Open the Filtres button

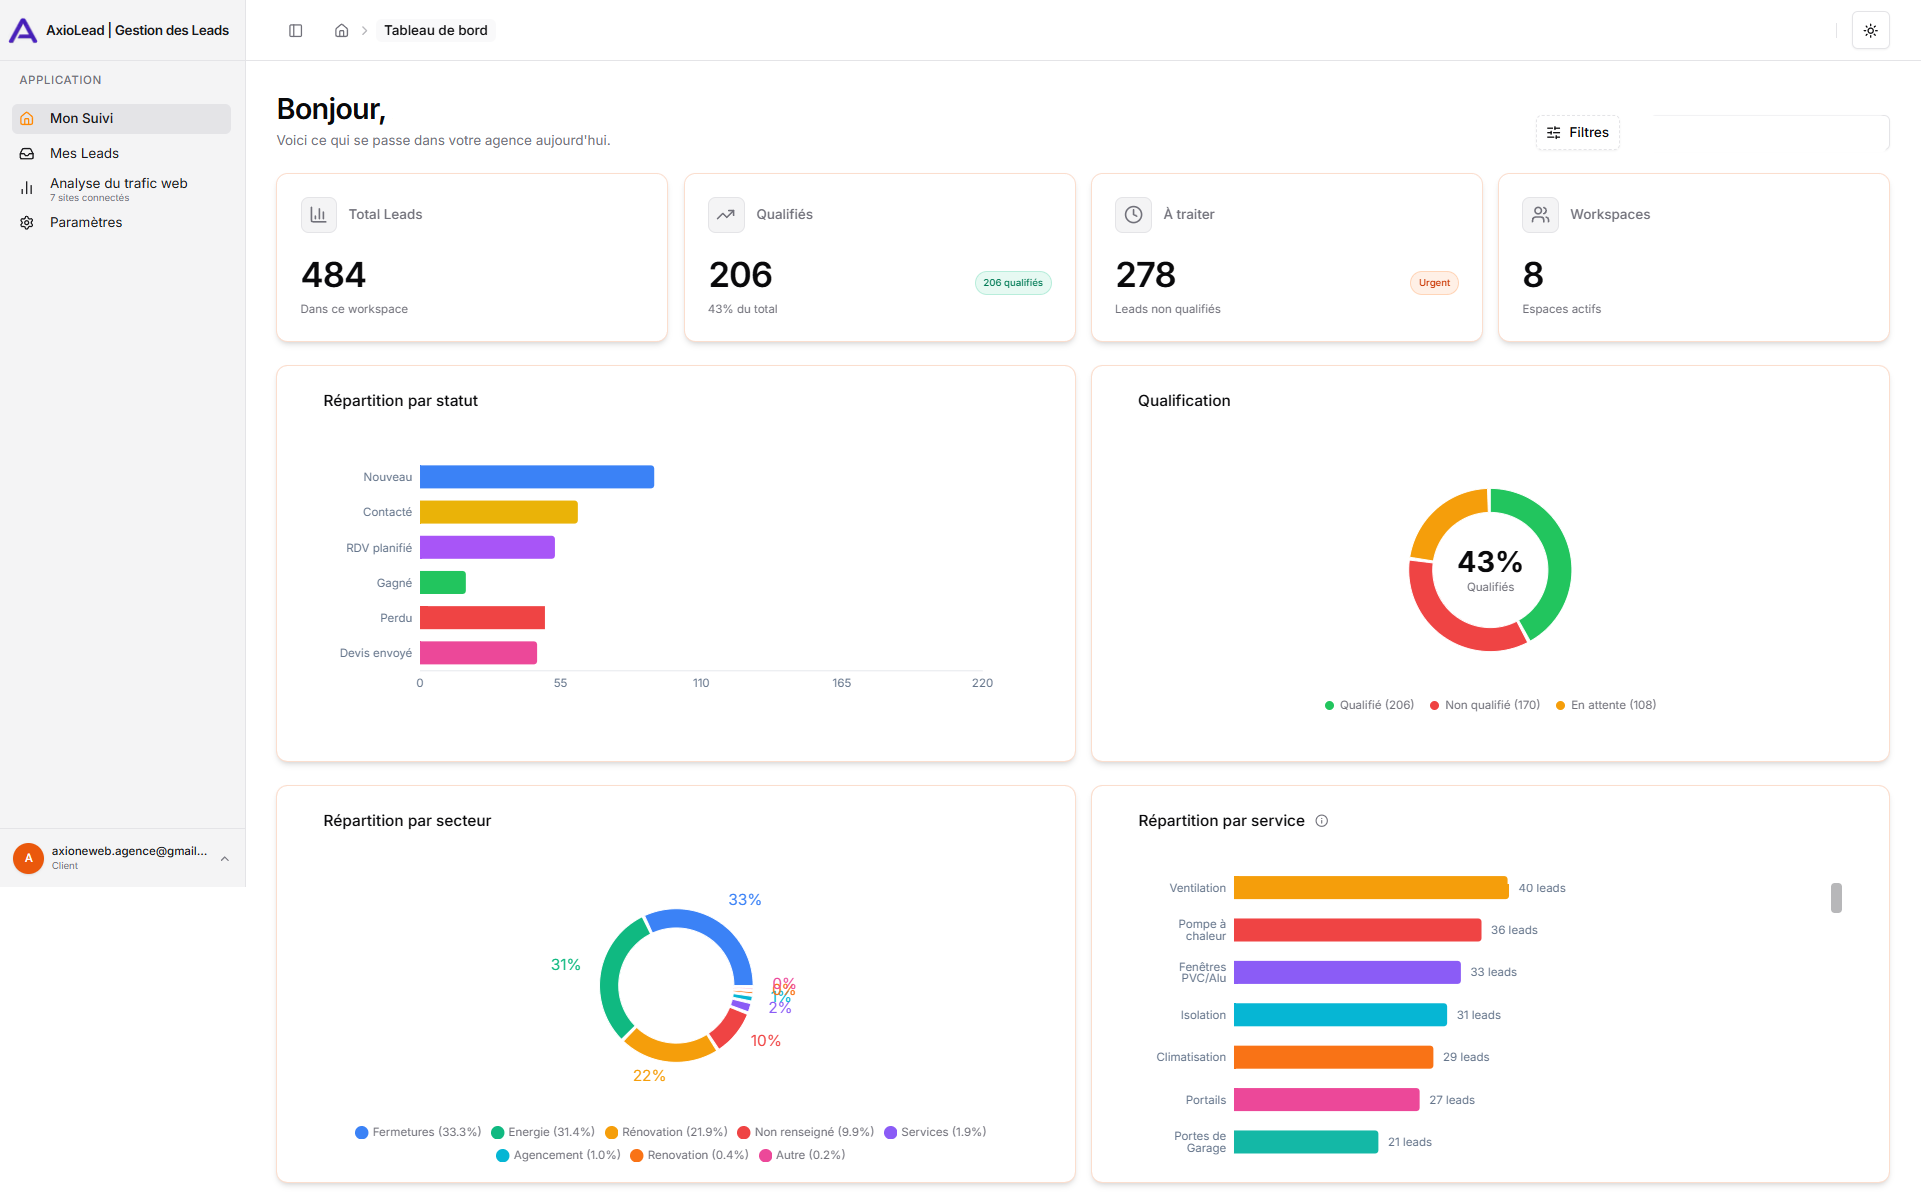(1577, 132)
